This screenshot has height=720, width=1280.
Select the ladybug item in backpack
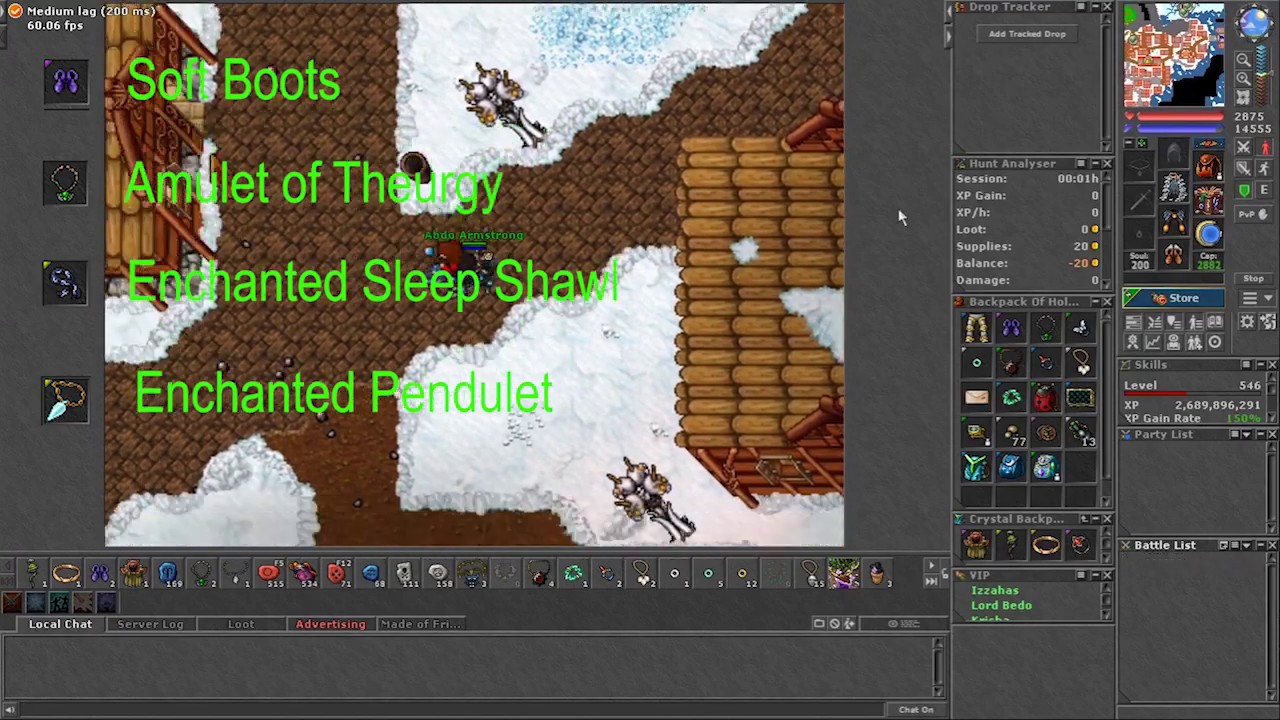(x=1046, y=397)
